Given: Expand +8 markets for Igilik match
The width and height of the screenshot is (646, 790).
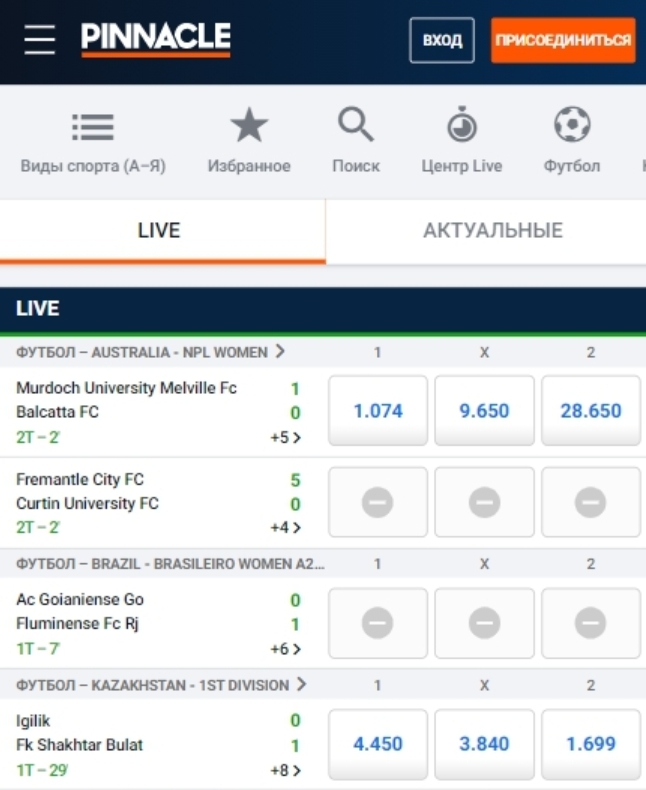Looking at the screenshot, I should pyautogui.click(x=285, y=770).
